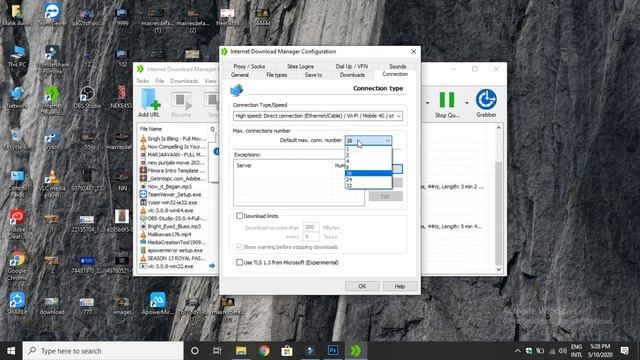Screen dimensions: 640x360
Task: Open Stop Queue dropdown arrow in IDM toolbar
Action: click(x=467, y=103)
